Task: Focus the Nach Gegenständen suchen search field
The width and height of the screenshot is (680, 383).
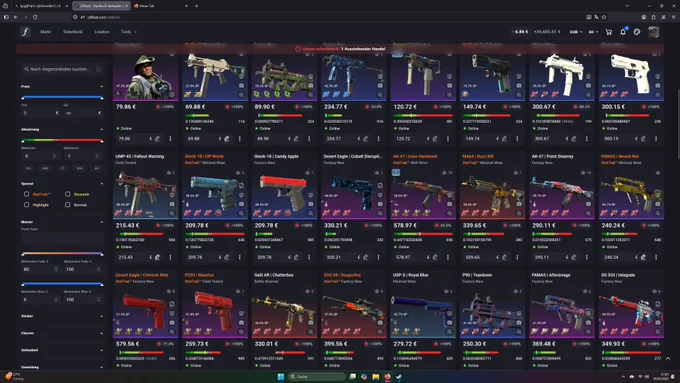Action: pos(62,69)
